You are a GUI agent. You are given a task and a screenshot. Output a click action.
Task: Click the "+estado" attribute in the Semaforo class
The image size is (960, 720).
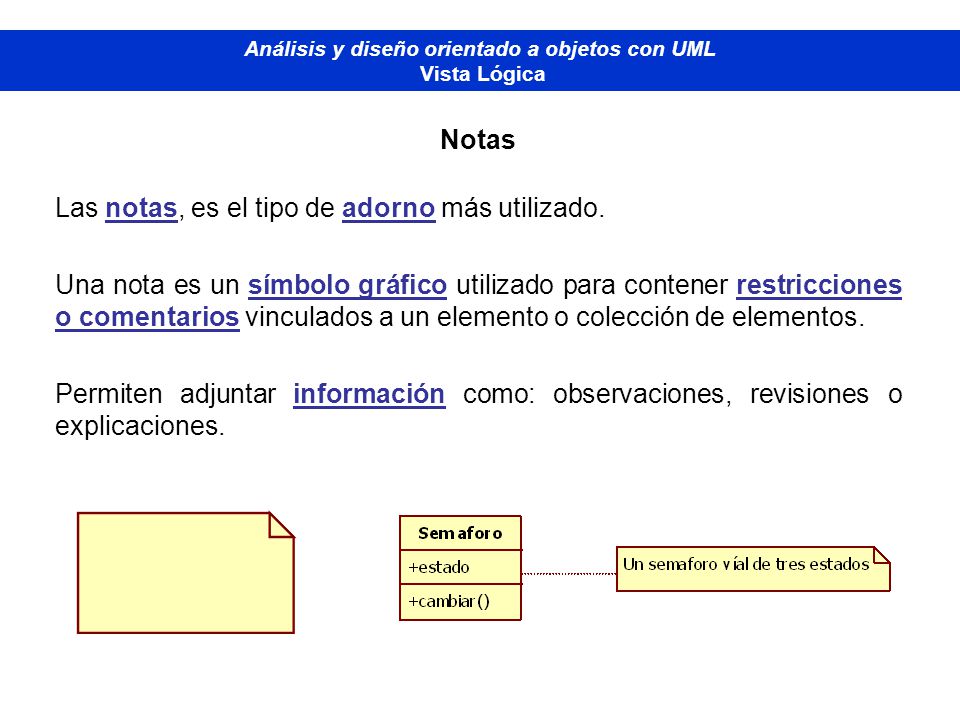point(439,568)
